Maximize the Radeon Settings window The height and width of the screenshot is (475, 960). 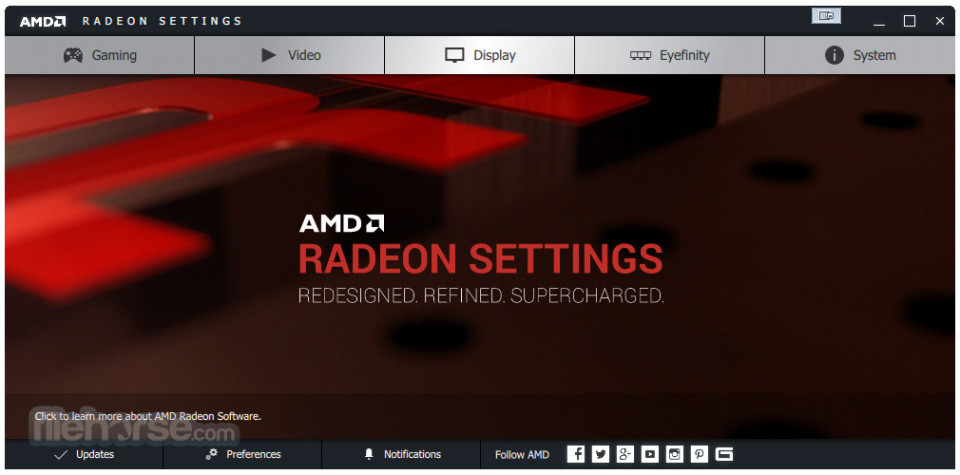pyautogui.click(x=910, y=21)
